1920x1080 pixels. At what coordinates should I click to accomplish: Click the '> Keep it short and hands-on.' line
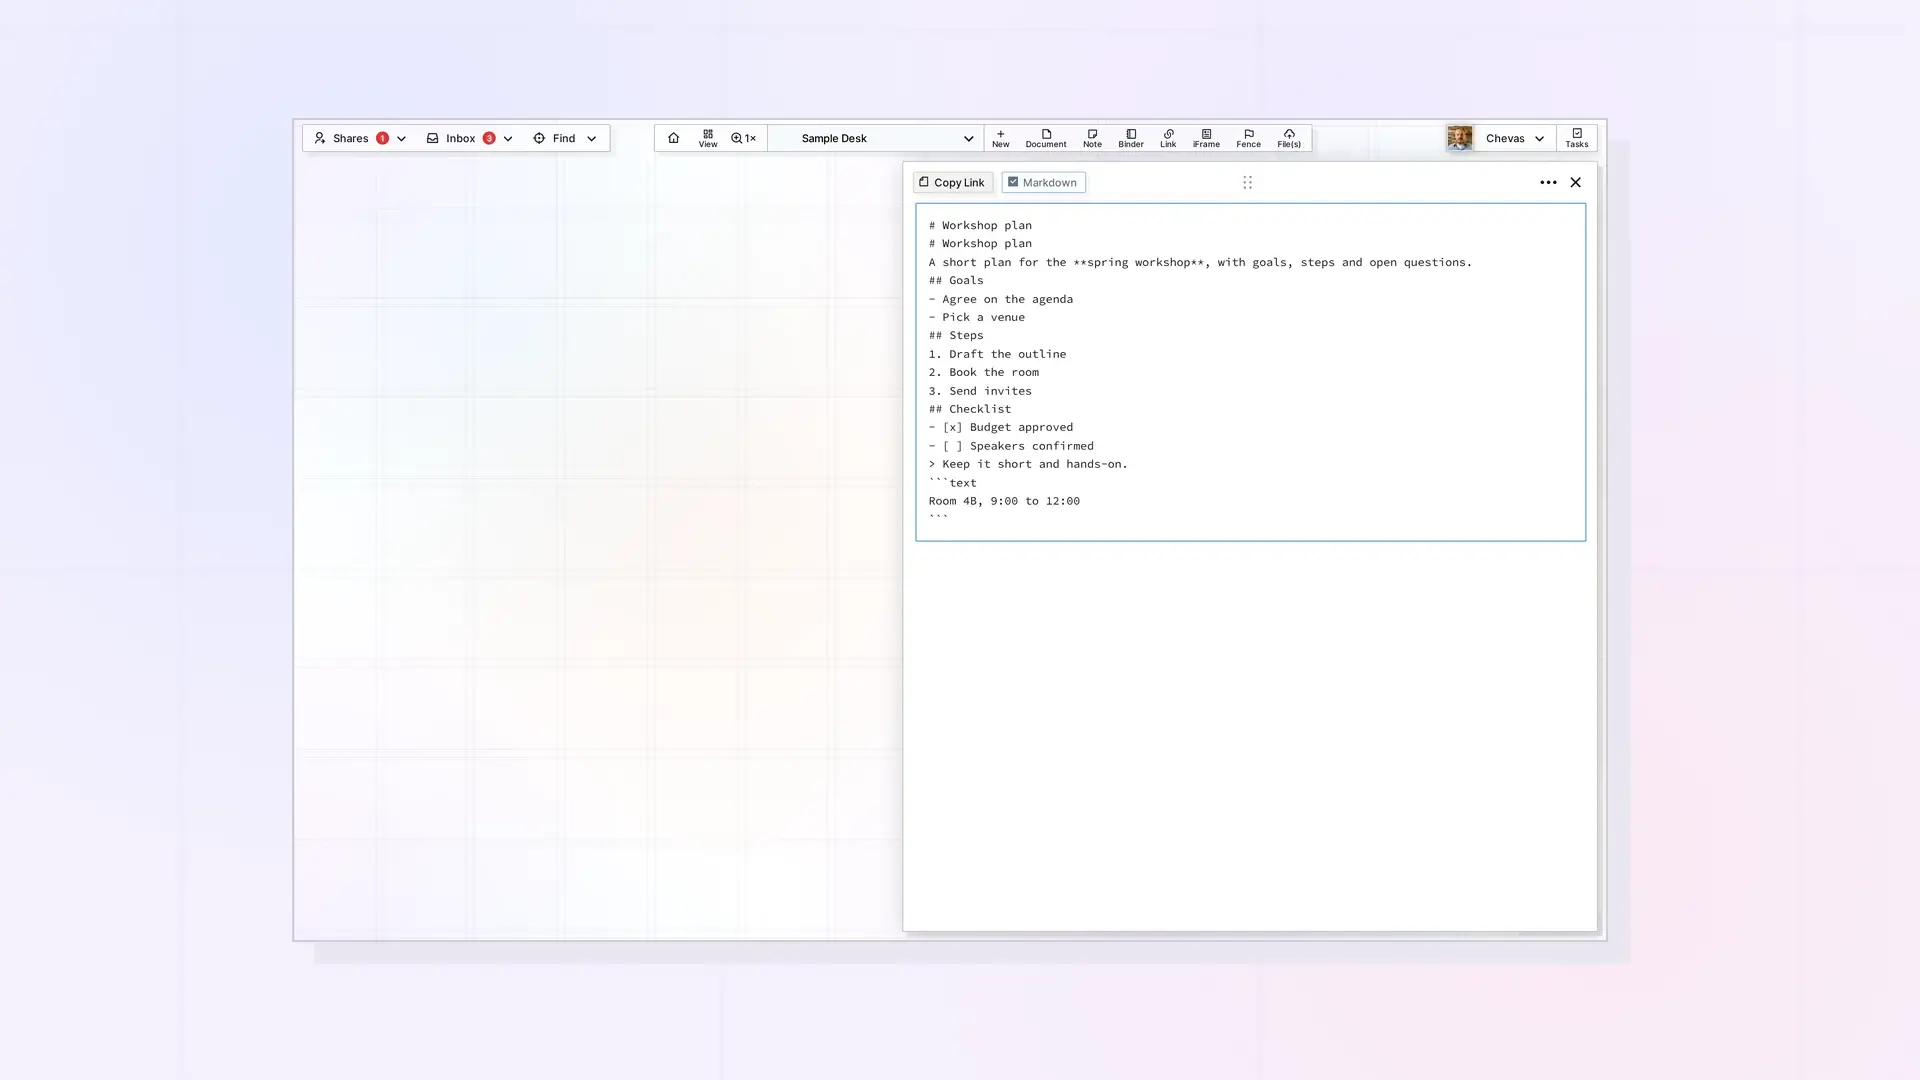1028,464
